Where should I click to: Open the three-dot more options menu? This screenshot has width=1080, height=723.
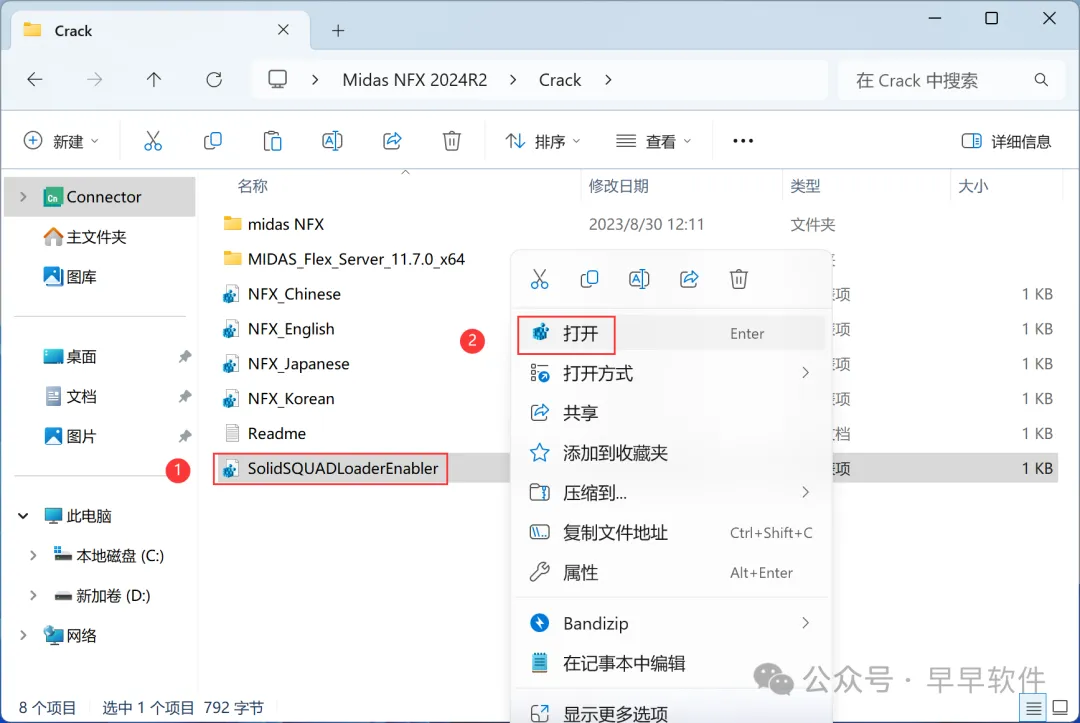point(742,141)
